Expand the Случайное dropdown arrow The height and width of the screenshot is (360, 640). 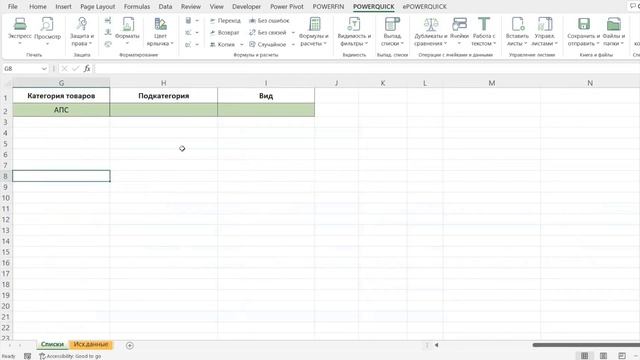click(293, 44)
